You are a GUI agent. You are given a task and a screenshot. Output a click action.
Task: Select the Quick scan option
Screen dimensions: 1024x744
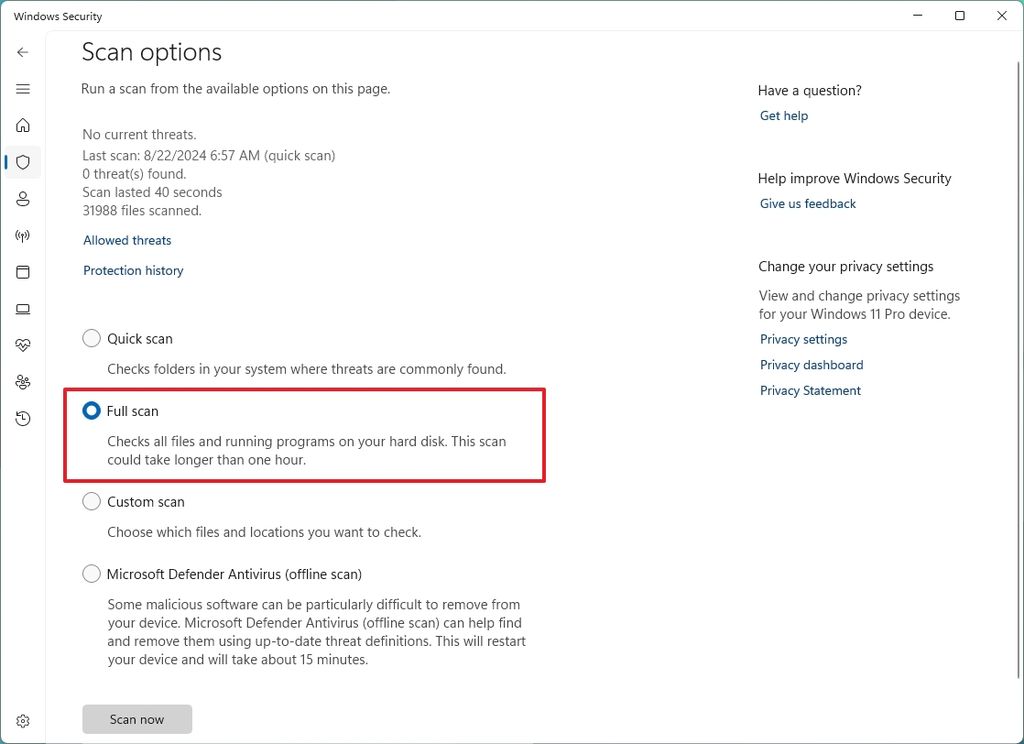point(91,338)
